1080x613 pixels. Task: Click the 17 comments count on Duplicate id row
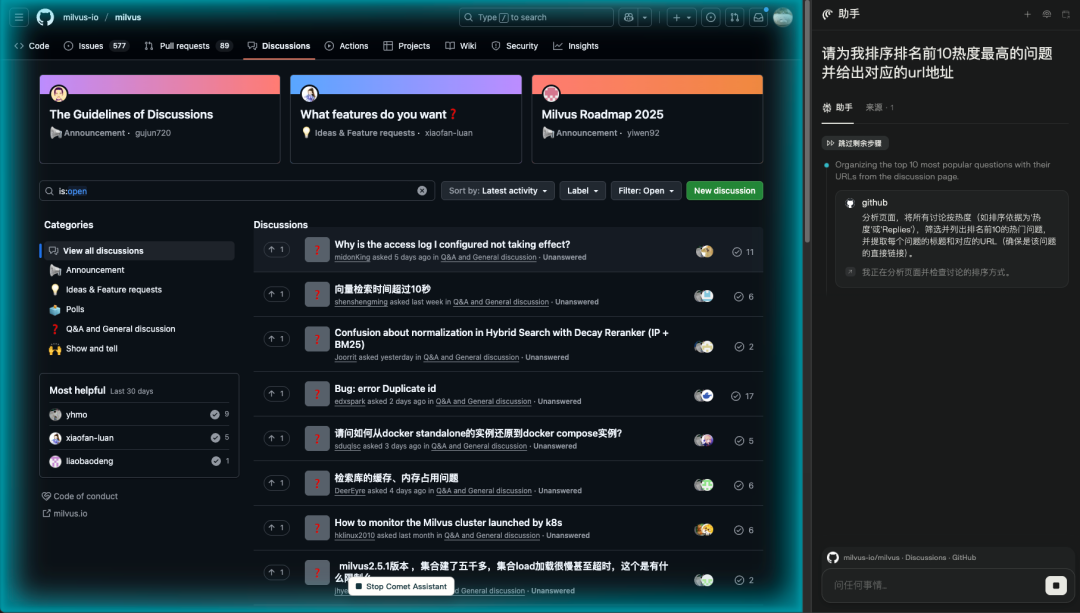[742, 396]
